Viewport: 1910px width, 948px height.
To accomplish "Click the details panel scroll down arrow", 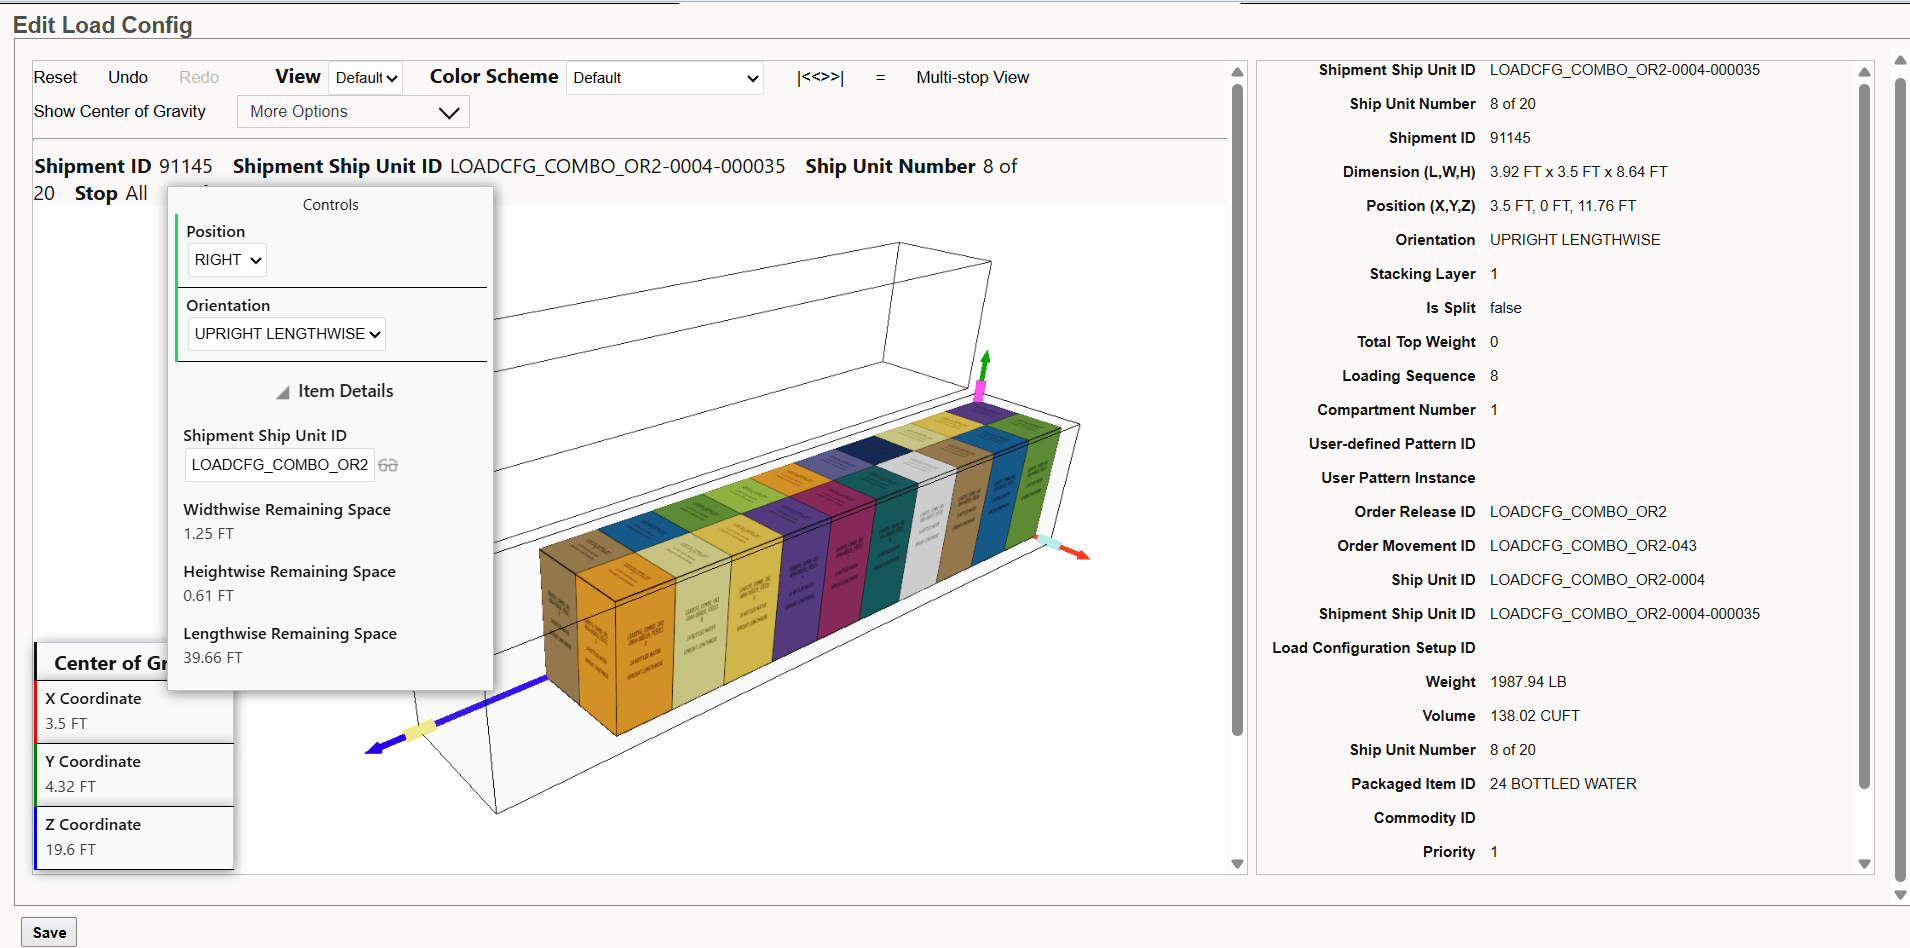I will [x=1864, y=864].
